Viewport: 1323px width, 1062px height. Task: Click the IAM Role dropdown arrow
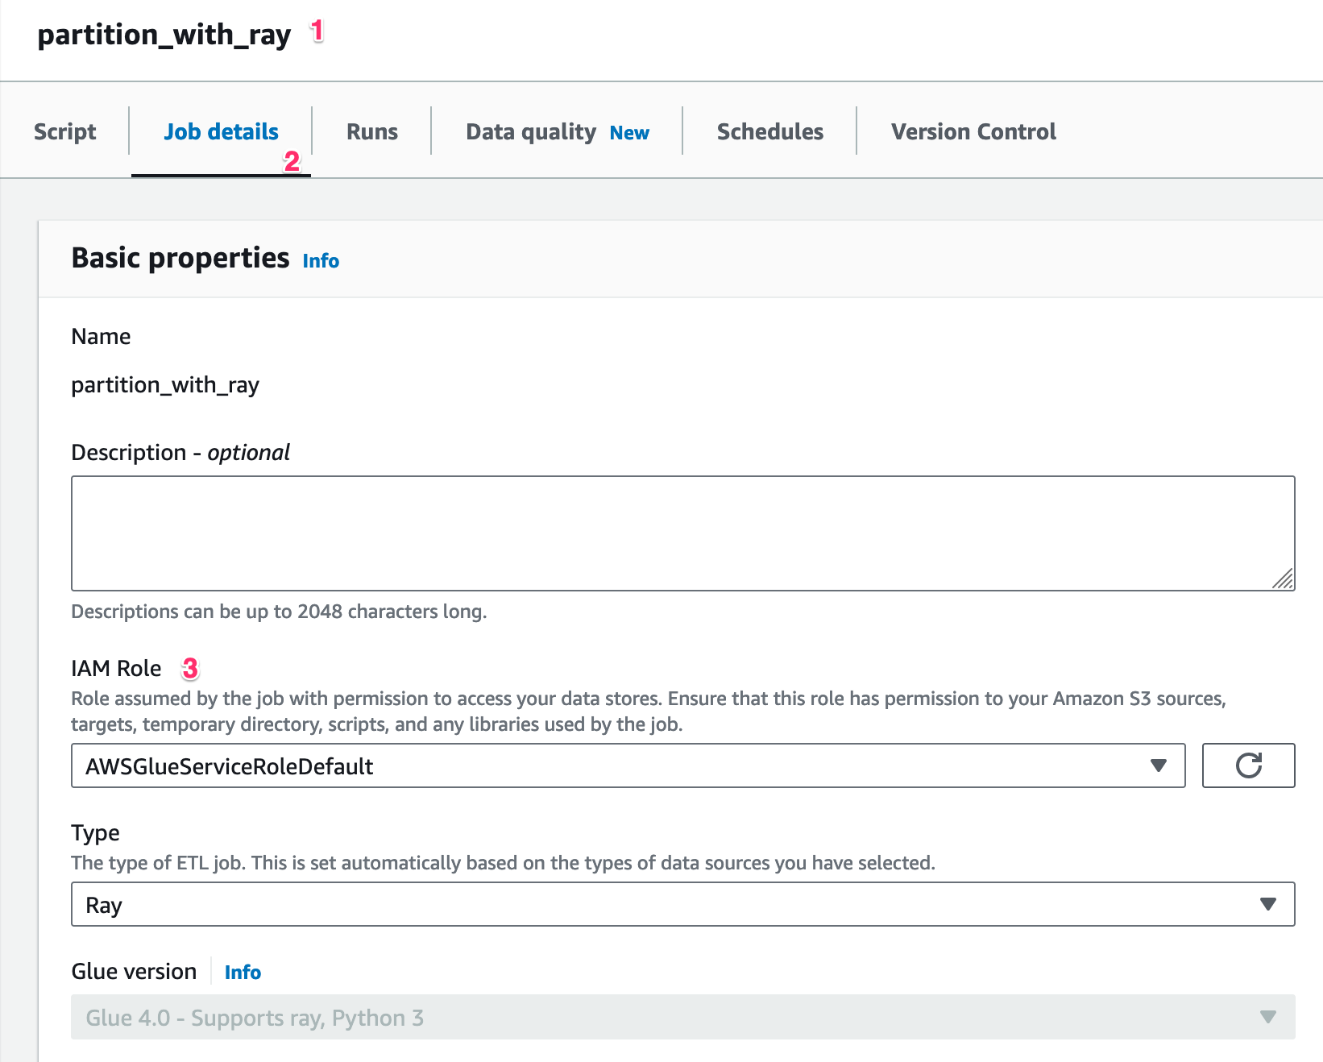tap(1158, 765)
